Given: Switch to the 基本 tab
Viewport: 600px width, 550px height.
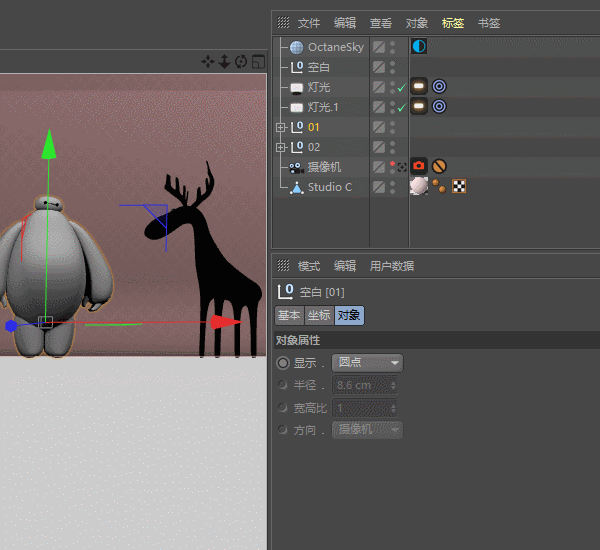Looking at the screenshot, I should (x=289, y=315).
